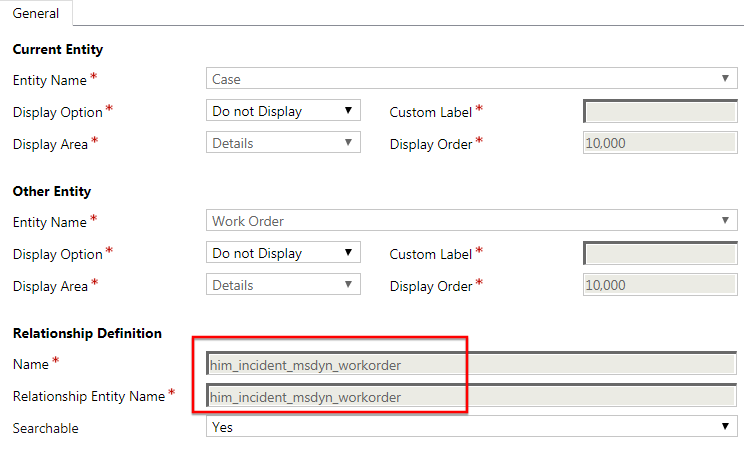
Task: Click Other Entity Custom Label field
Action: tap(660, 253)
